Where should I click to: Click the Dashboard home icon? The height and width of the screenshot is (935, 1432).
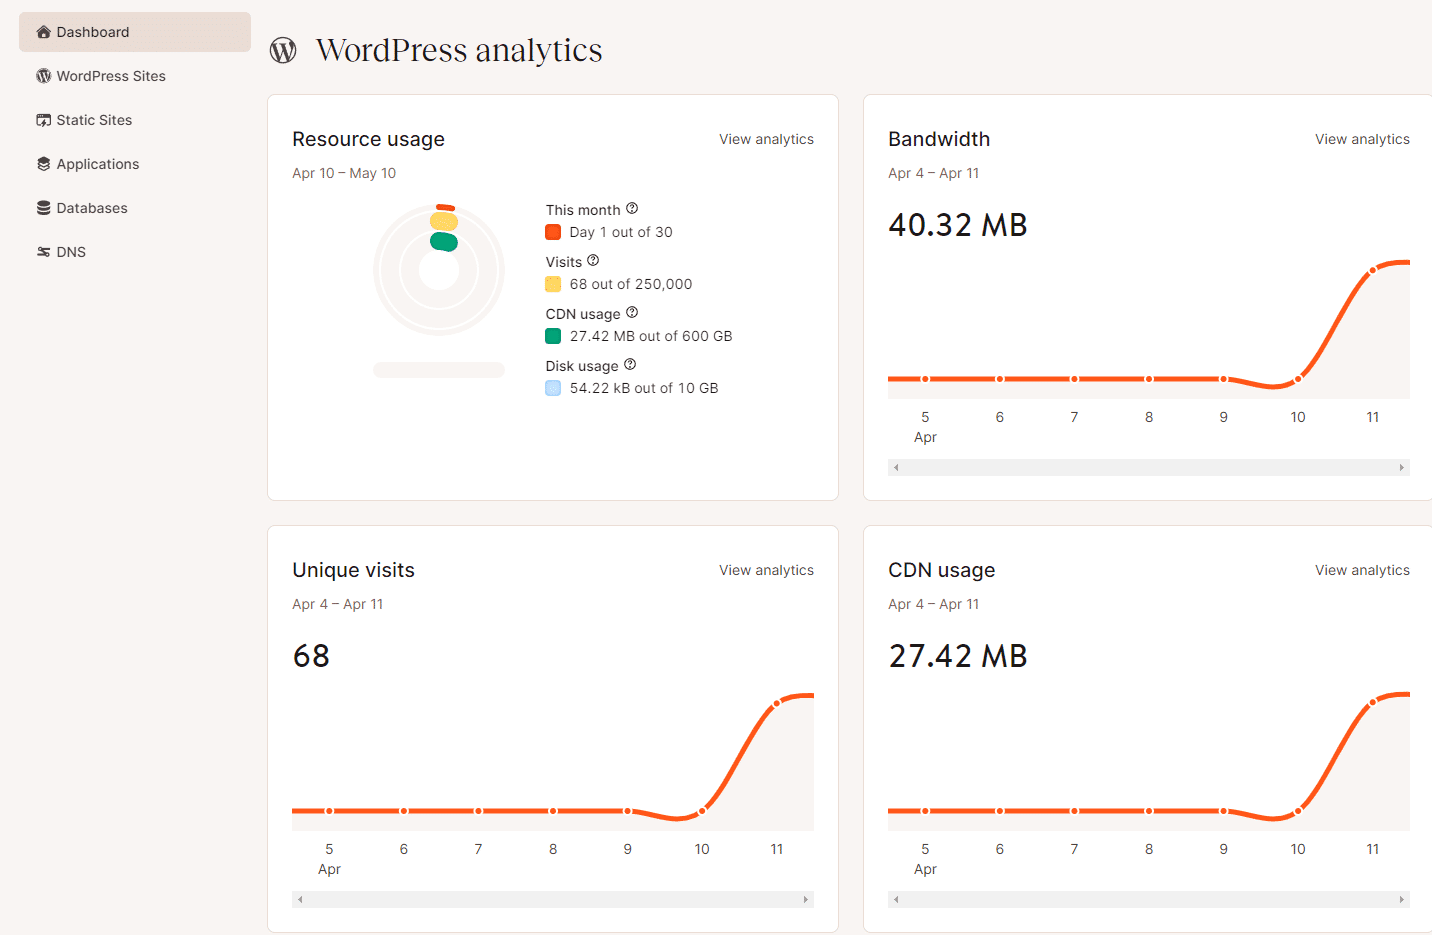click(x=43, y=32)
